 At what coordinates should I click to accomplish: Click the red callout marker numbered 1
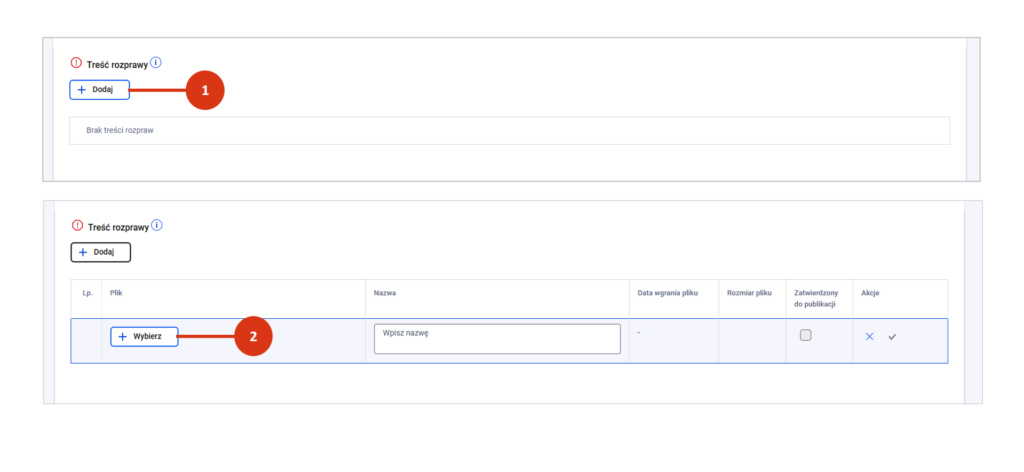(205, 90)
